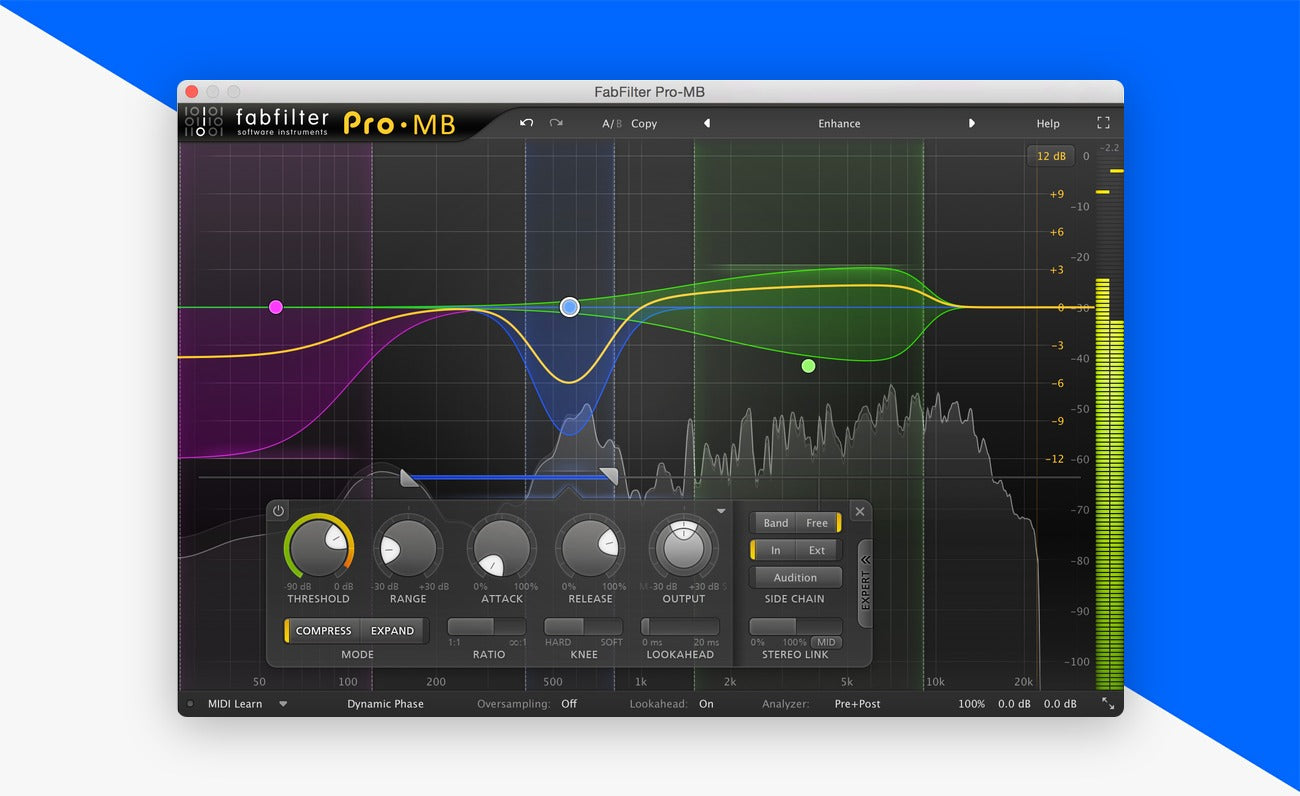The image size is (1300, 796).
Task: Select the magenta low band dot
Action: pos(276,307)
